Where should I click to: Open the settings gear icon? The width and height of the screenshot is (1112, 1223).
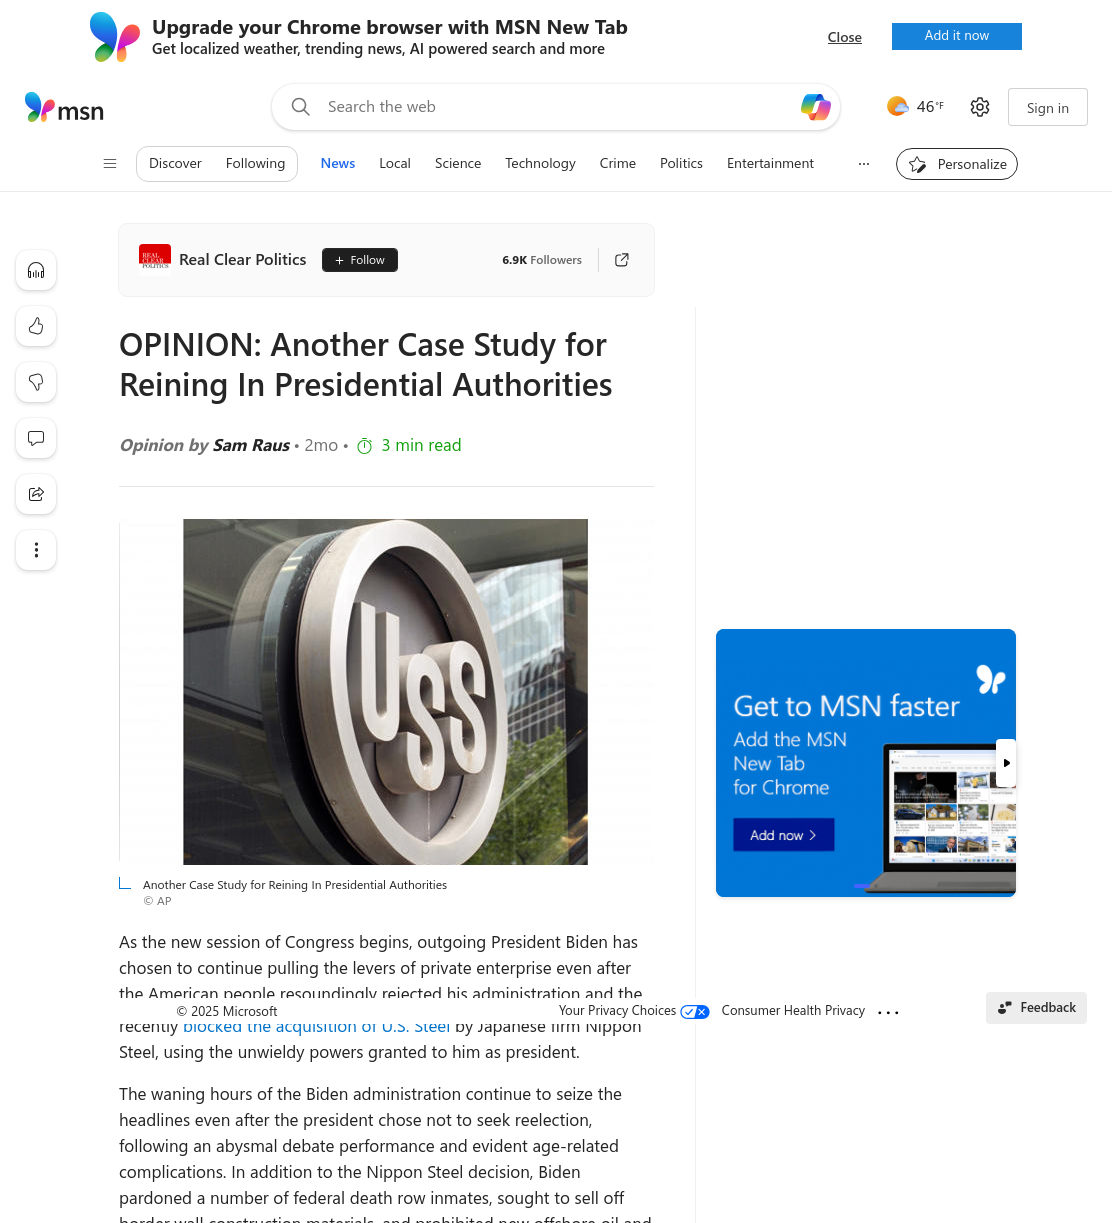pos(980,107)
